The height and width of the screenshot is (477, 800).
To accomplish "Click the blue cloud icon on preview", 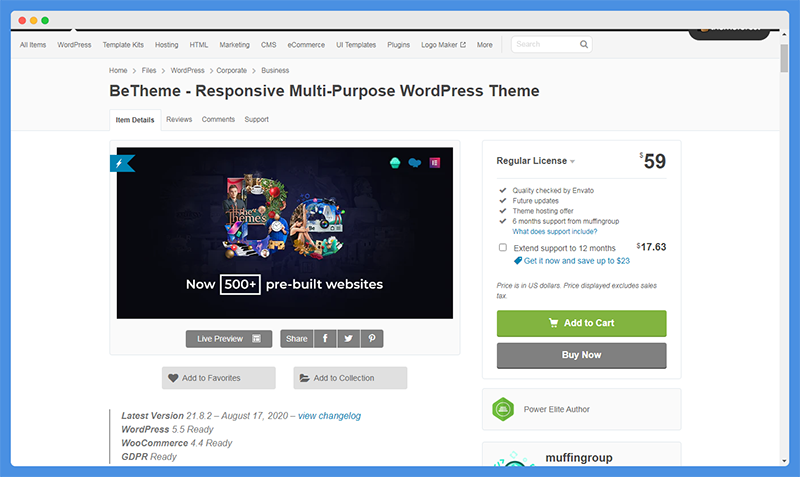I will [415, 163].
